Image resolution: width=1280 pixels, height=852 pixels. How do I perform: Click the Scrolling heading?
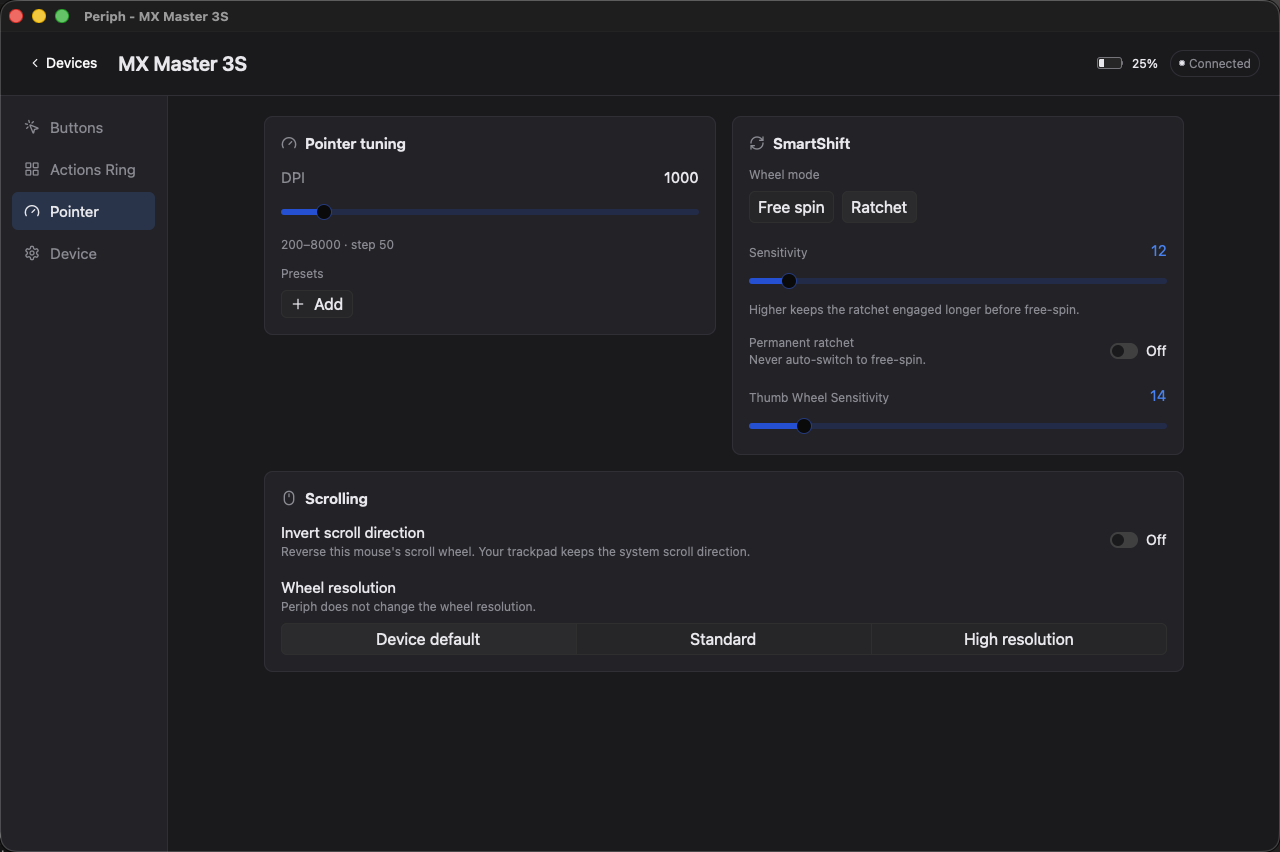(x=336, y=499)
